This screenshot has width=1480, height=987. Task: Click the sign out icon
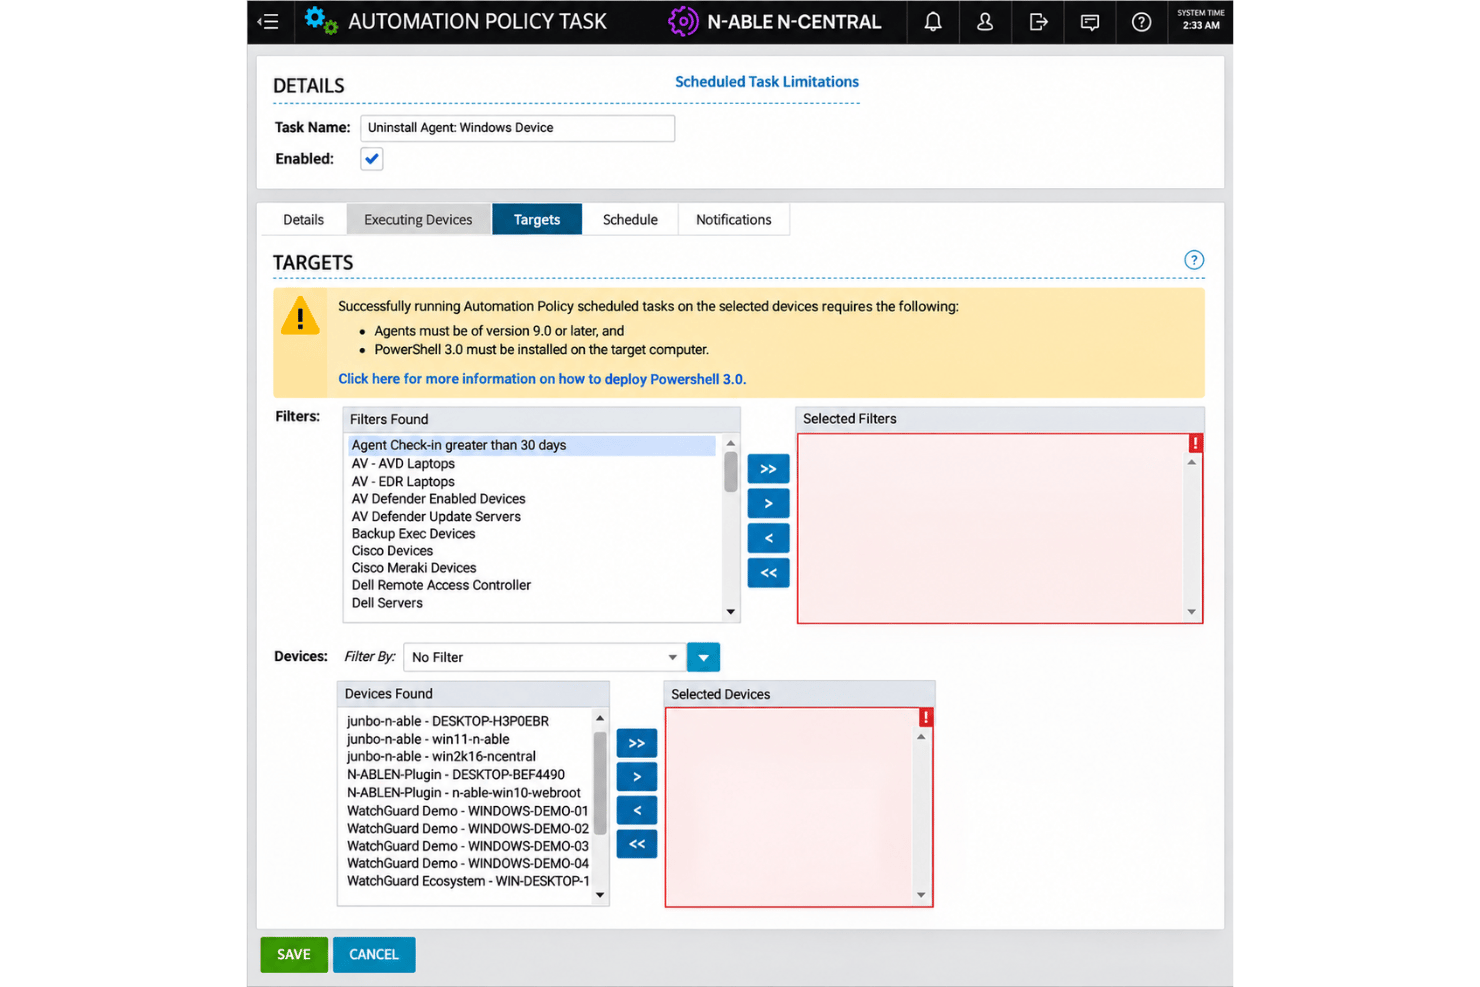1038,21
